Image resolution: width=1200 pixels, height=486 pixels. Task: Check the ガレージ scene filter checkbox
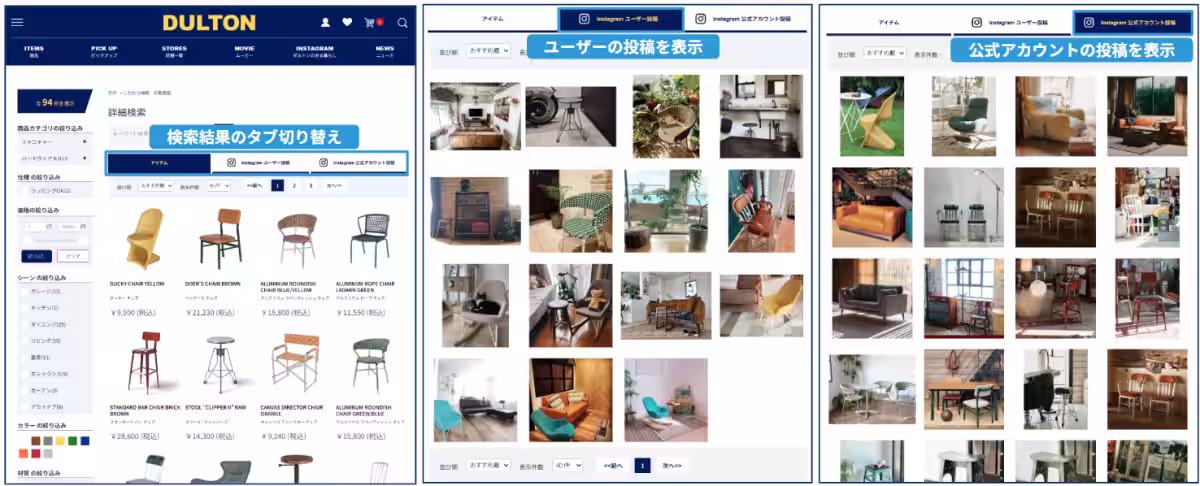pos(24,291)
